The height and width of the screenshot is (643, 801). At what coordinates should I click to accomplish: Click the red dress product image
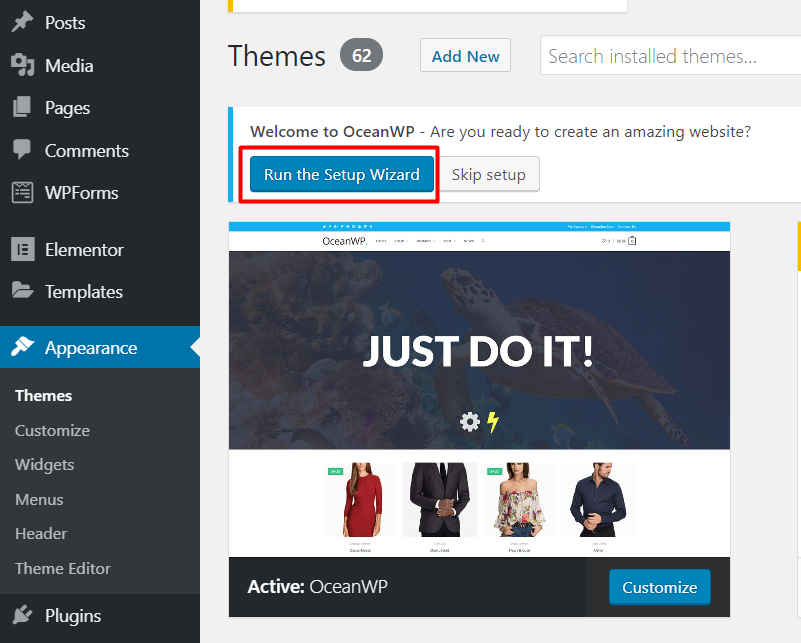360,499
